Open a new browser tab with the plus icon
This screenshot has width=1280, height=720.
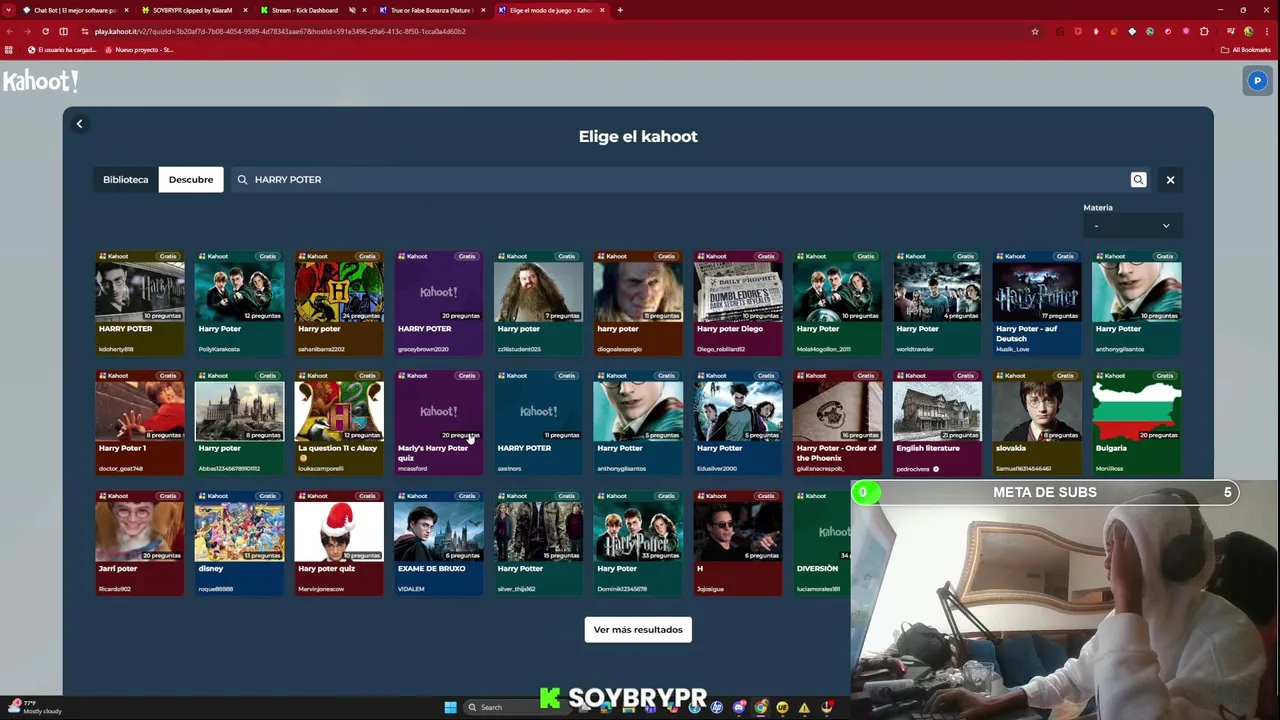[620, 10]
